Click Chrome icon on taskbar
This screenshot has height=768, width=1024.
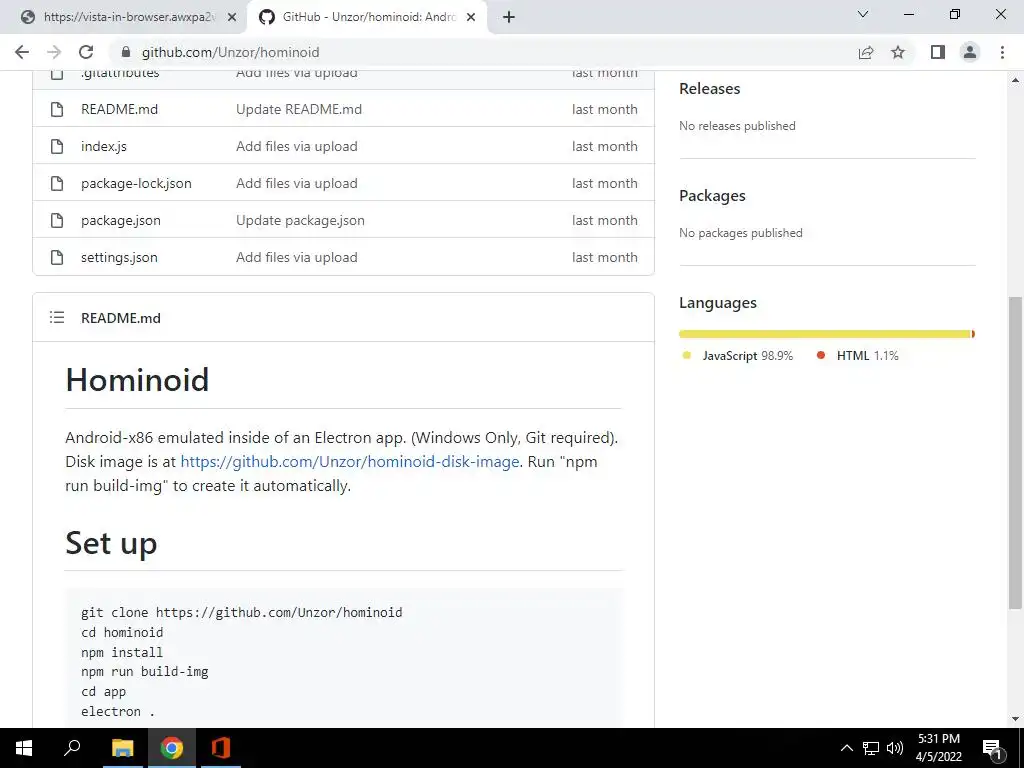coord(172,748)
